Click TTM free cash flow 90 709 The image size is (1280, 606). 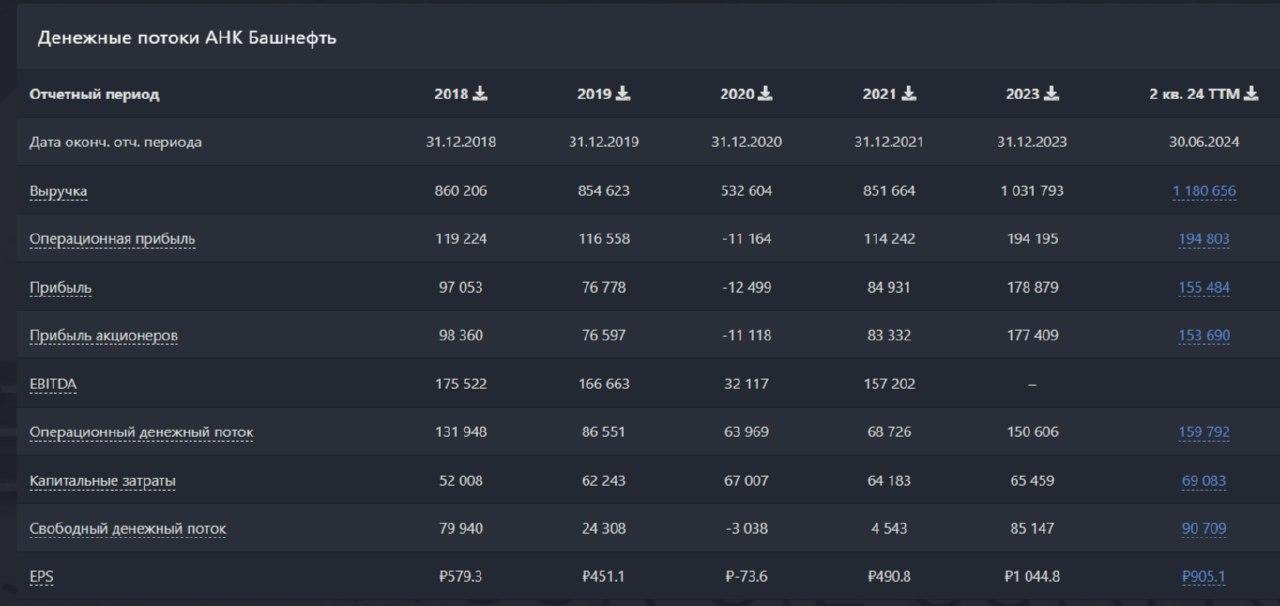point(1204,529)
